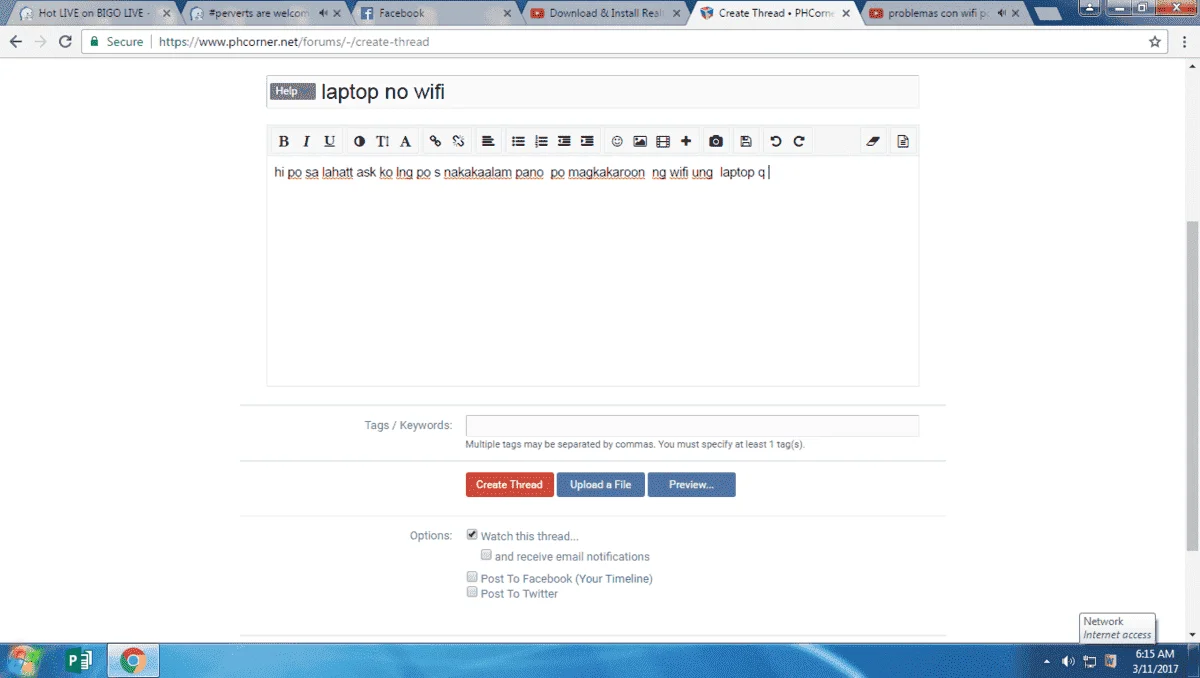The image size is (1200, 678).
Task: Toggle italic formatting in editor toolbar
Action: 306,141
